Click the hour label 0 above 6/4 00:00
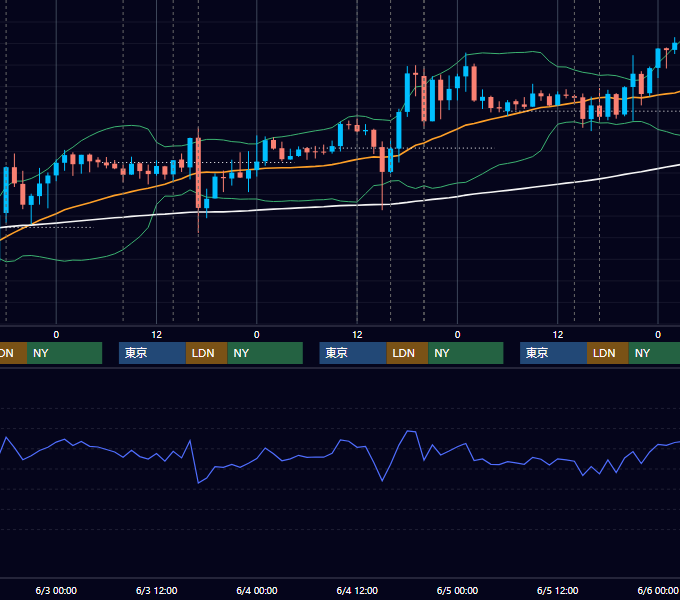This screenshot has height=600, width=680. [257, 335]
